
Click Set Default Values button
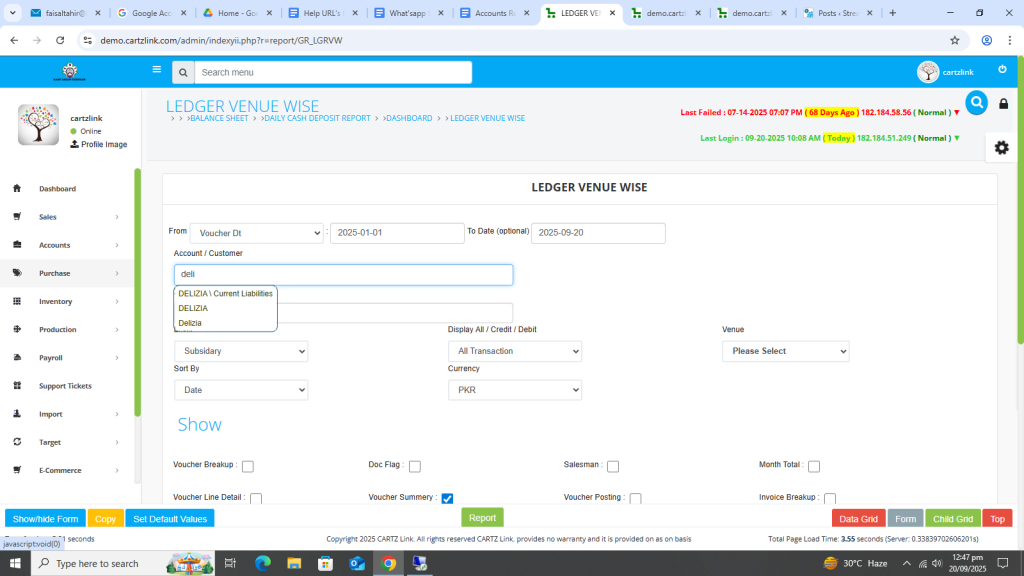click(170, 519)
